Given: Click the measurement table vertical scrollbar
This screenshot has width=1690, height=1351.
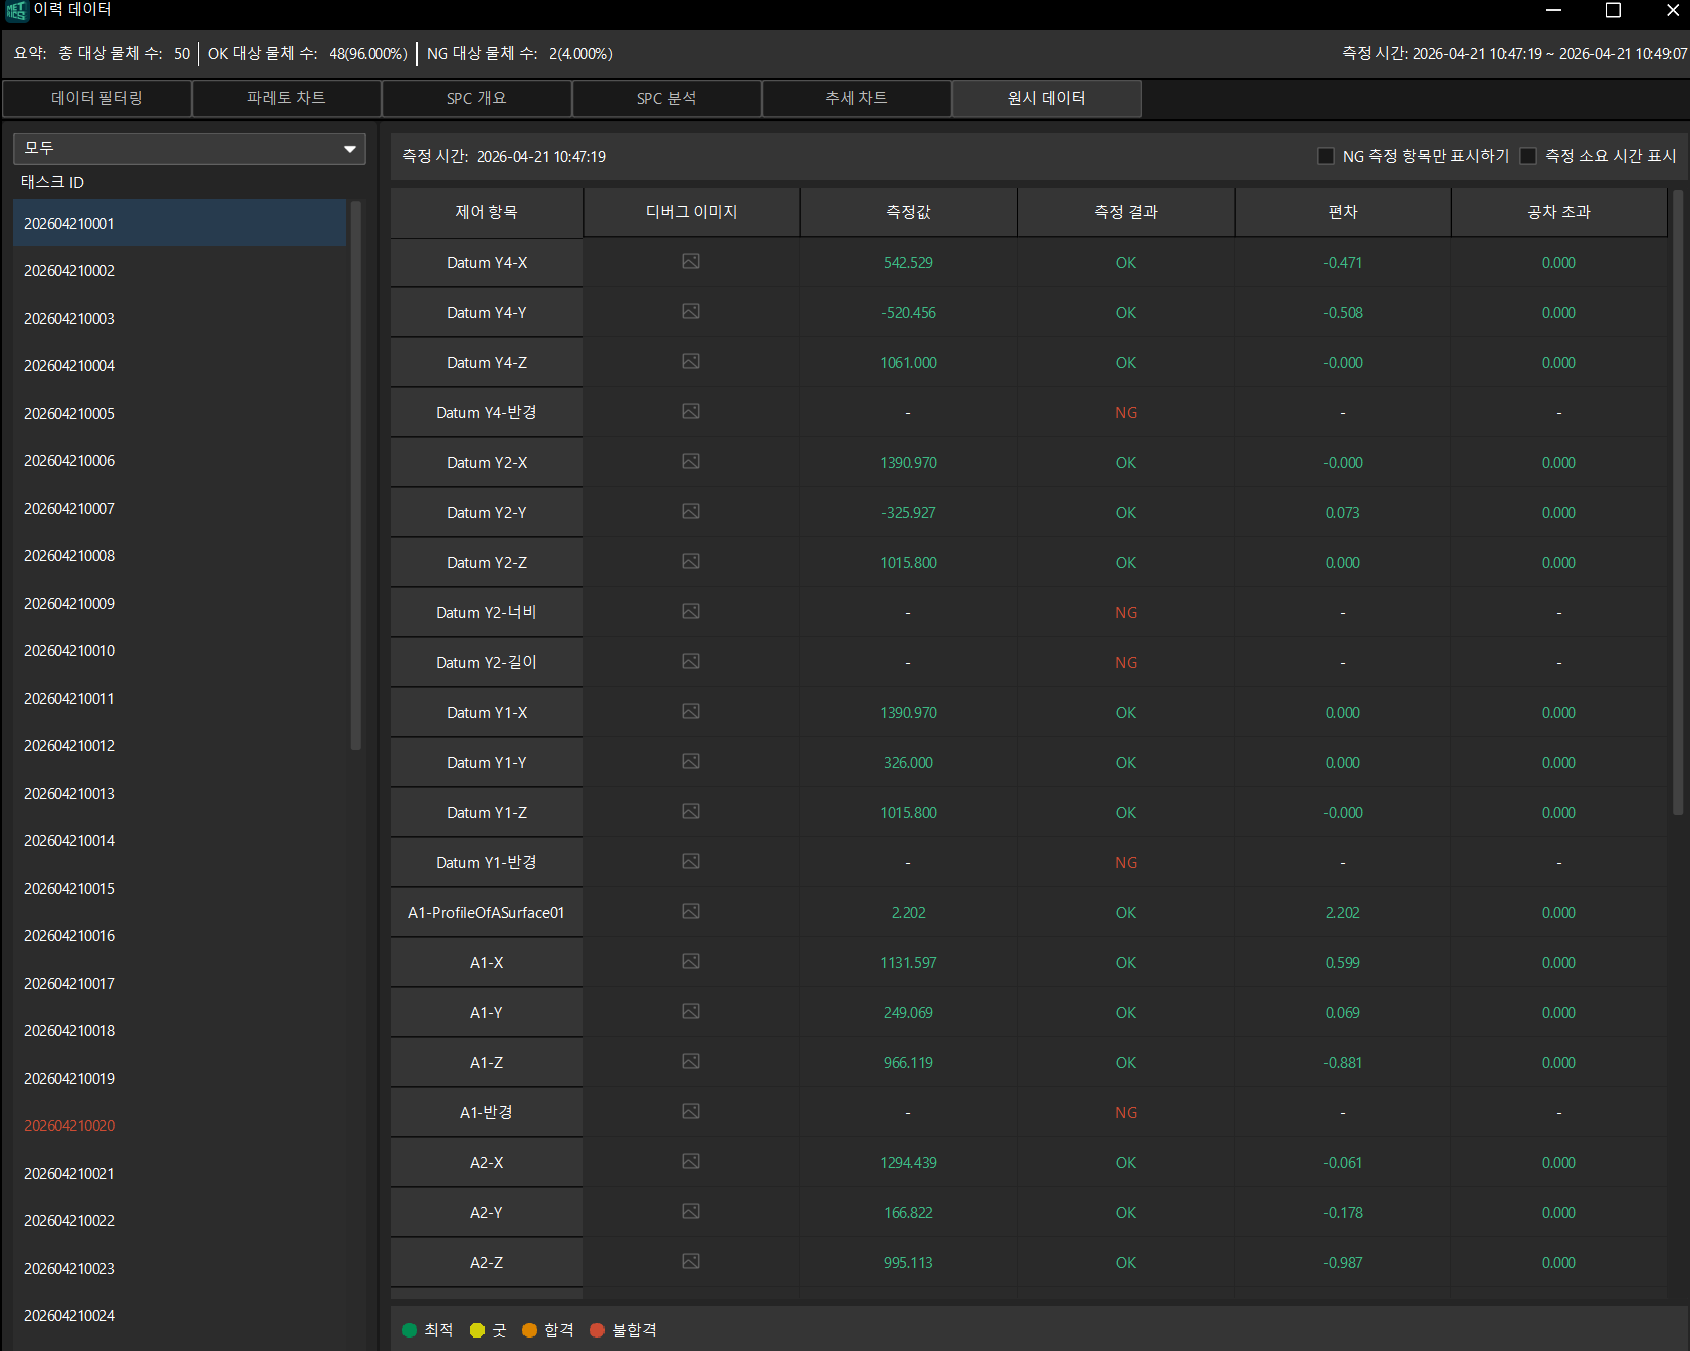Looking at the screenshot, I should [x=1678, y=501].
